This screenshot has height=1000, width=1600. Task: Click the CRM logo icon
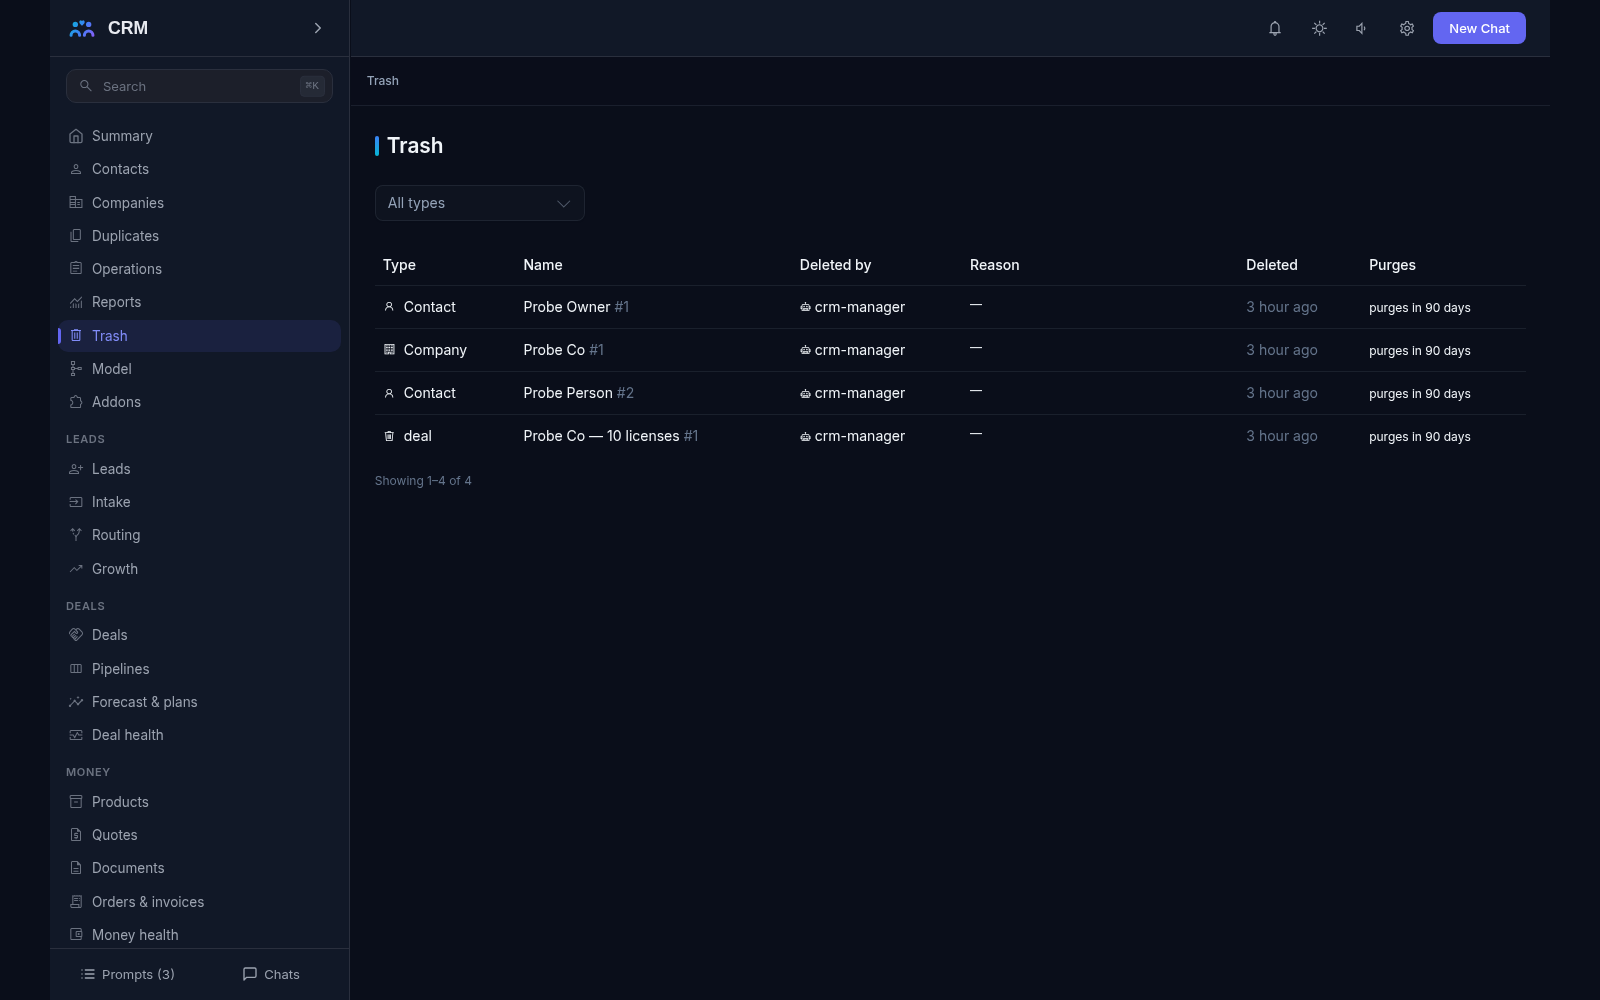[x=82, y=28]
